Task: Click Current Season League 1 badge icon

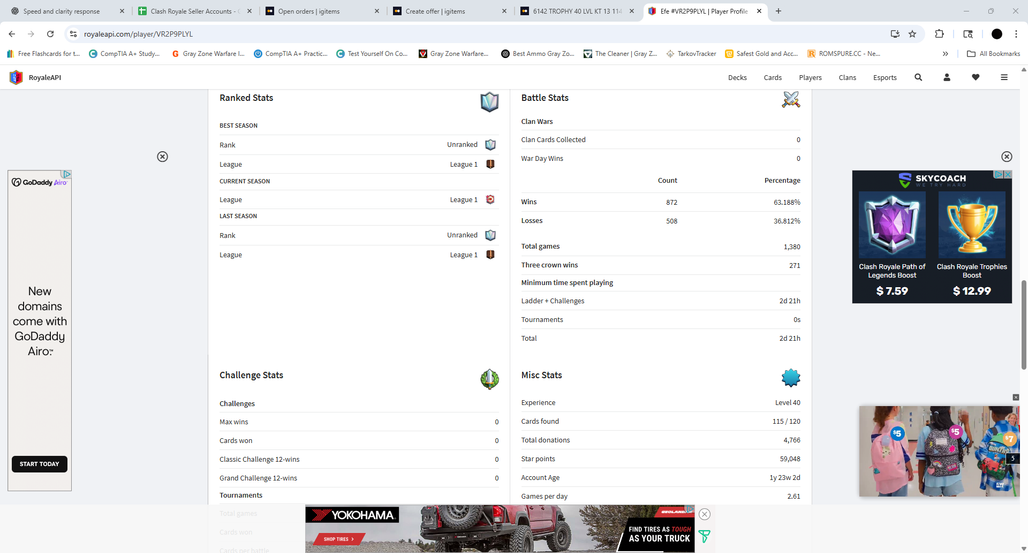Action: (490, 199)
